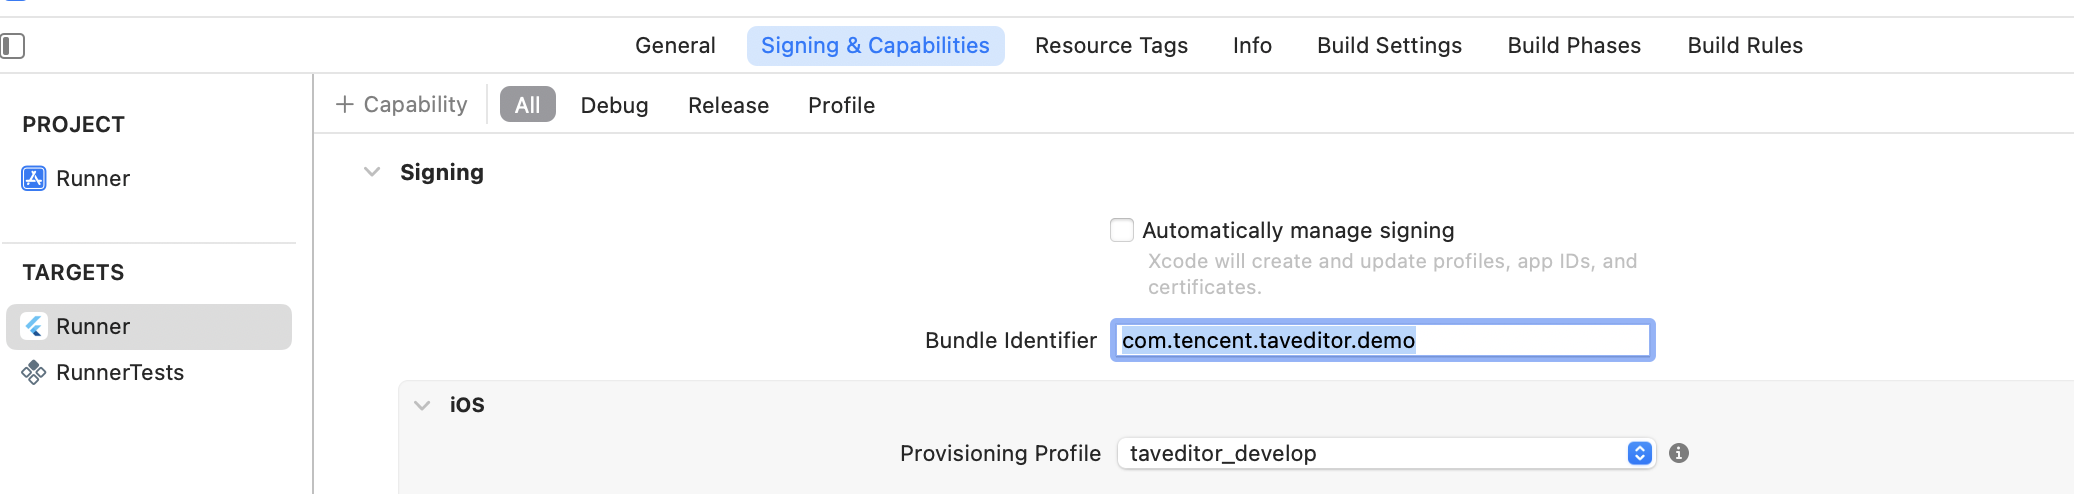Select the Debug configuration filter

click(x=614, y=105)
